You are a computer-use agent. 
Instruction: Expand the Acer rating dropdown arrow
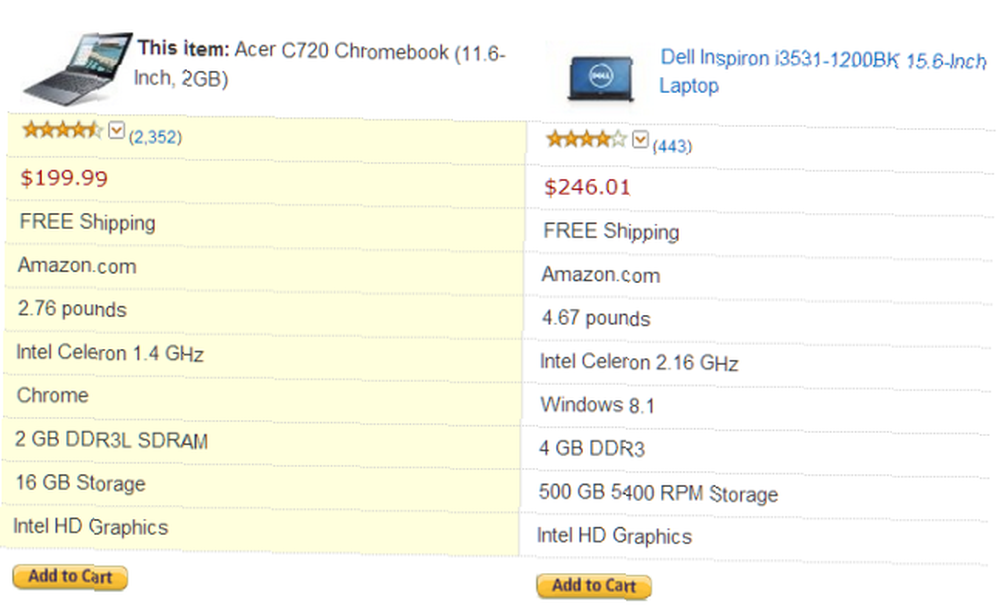point(116,130)
